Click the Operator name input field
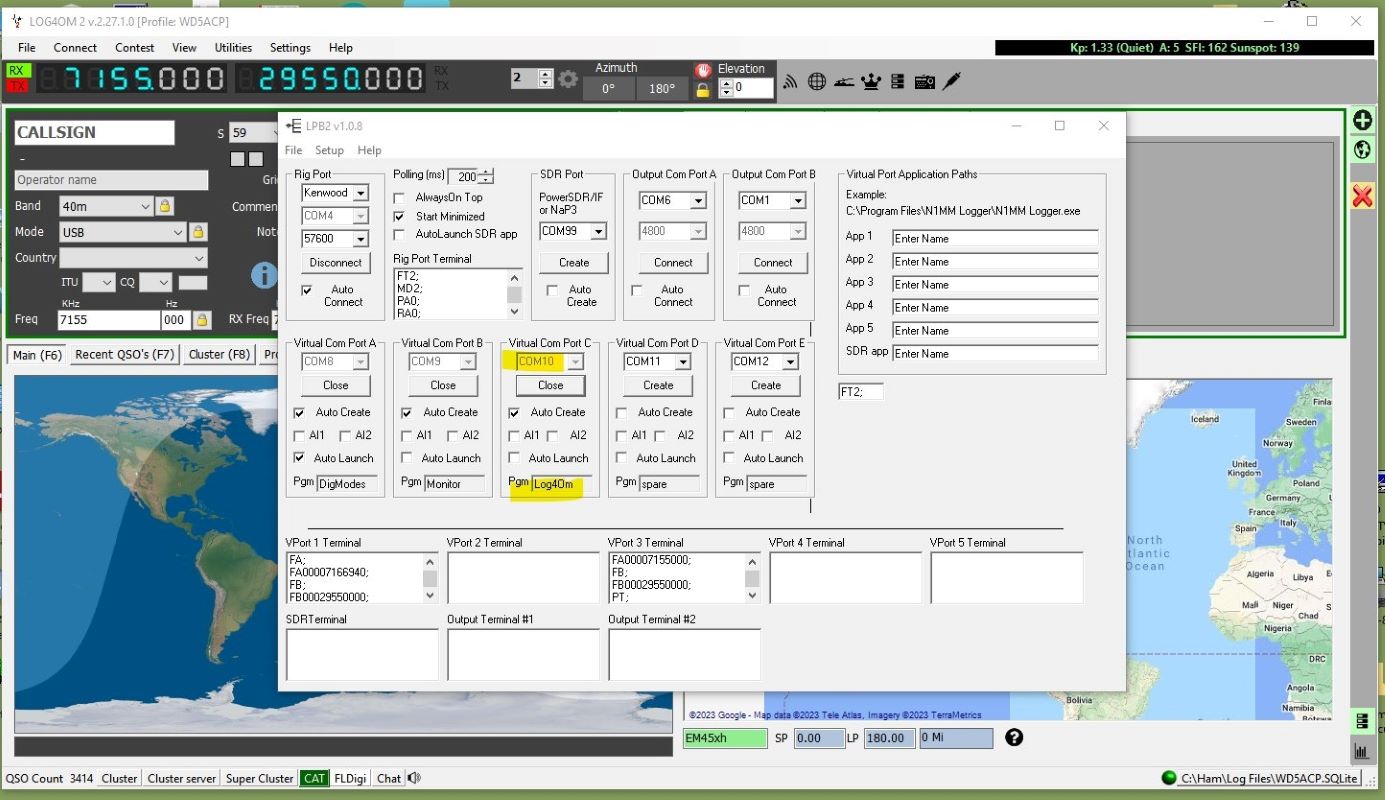Screen dimensions: 1385x800 111,180
